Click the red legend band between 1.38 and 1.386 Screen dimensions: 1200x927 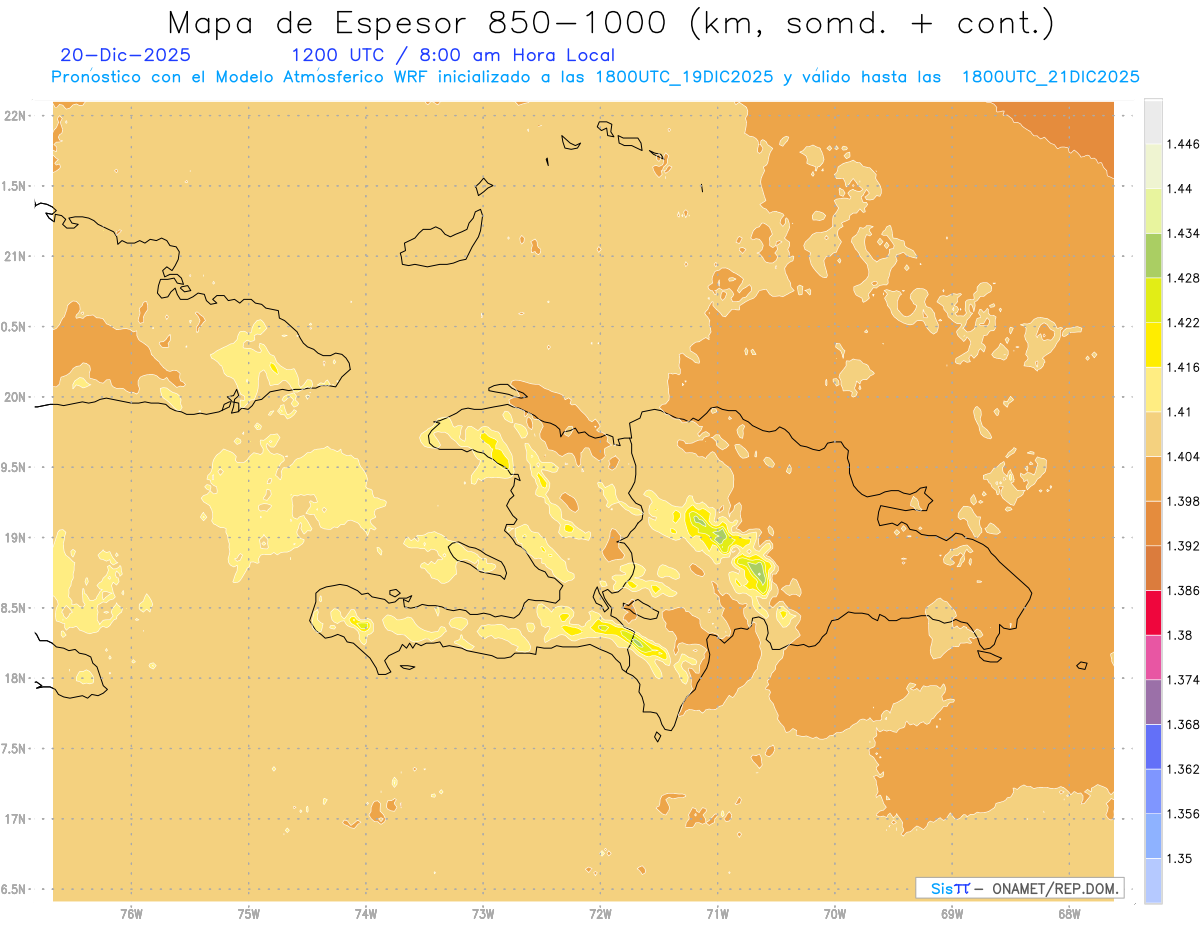tap(1153, 612)
